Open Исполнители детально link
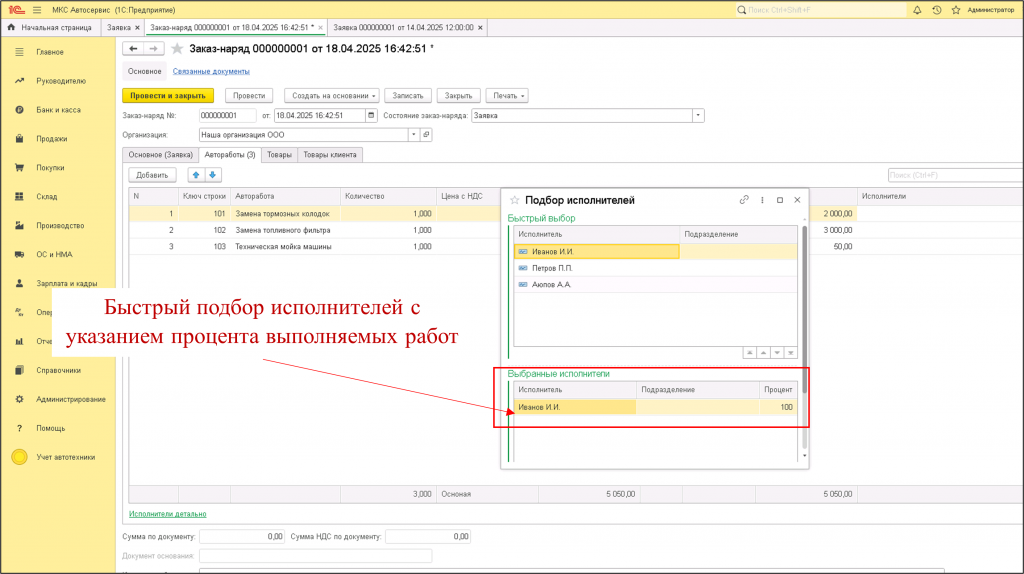The height and width of the screenshot is (574, 1024). 167,514
